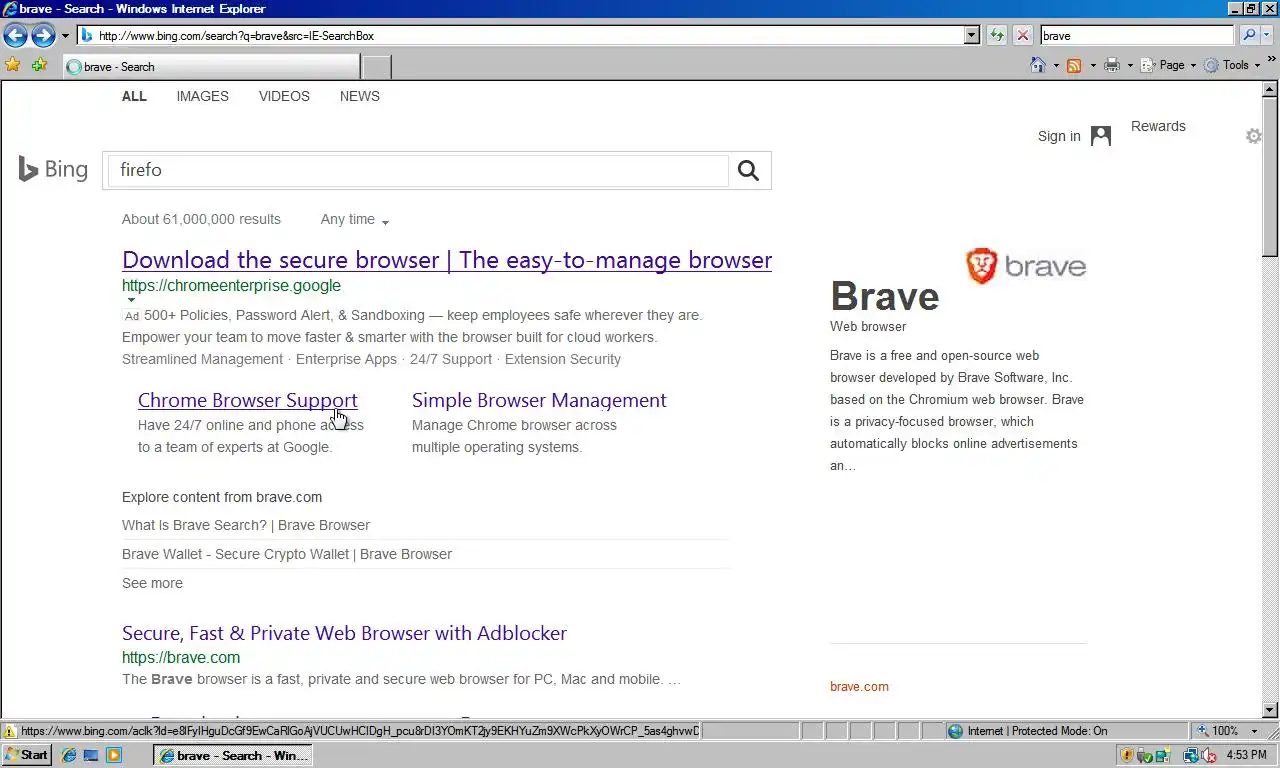The image size is (1280, 768).
Task: Click 'See more' under Explore content
Action: (152, 583)
